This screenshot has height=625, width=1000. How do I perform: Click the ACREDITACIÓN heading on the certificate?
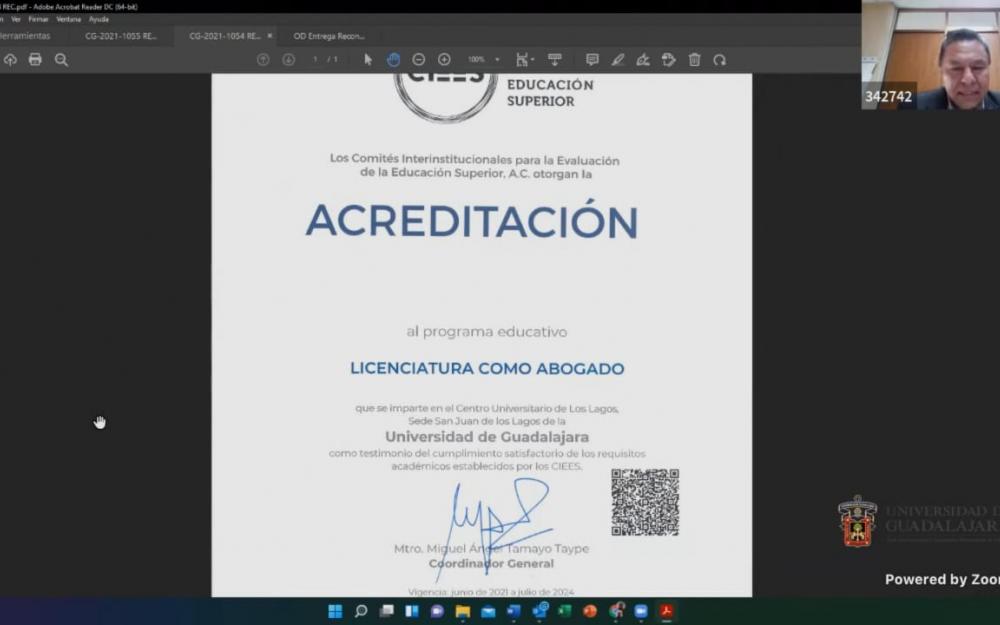pyautogui.click(x=472, y=221)
